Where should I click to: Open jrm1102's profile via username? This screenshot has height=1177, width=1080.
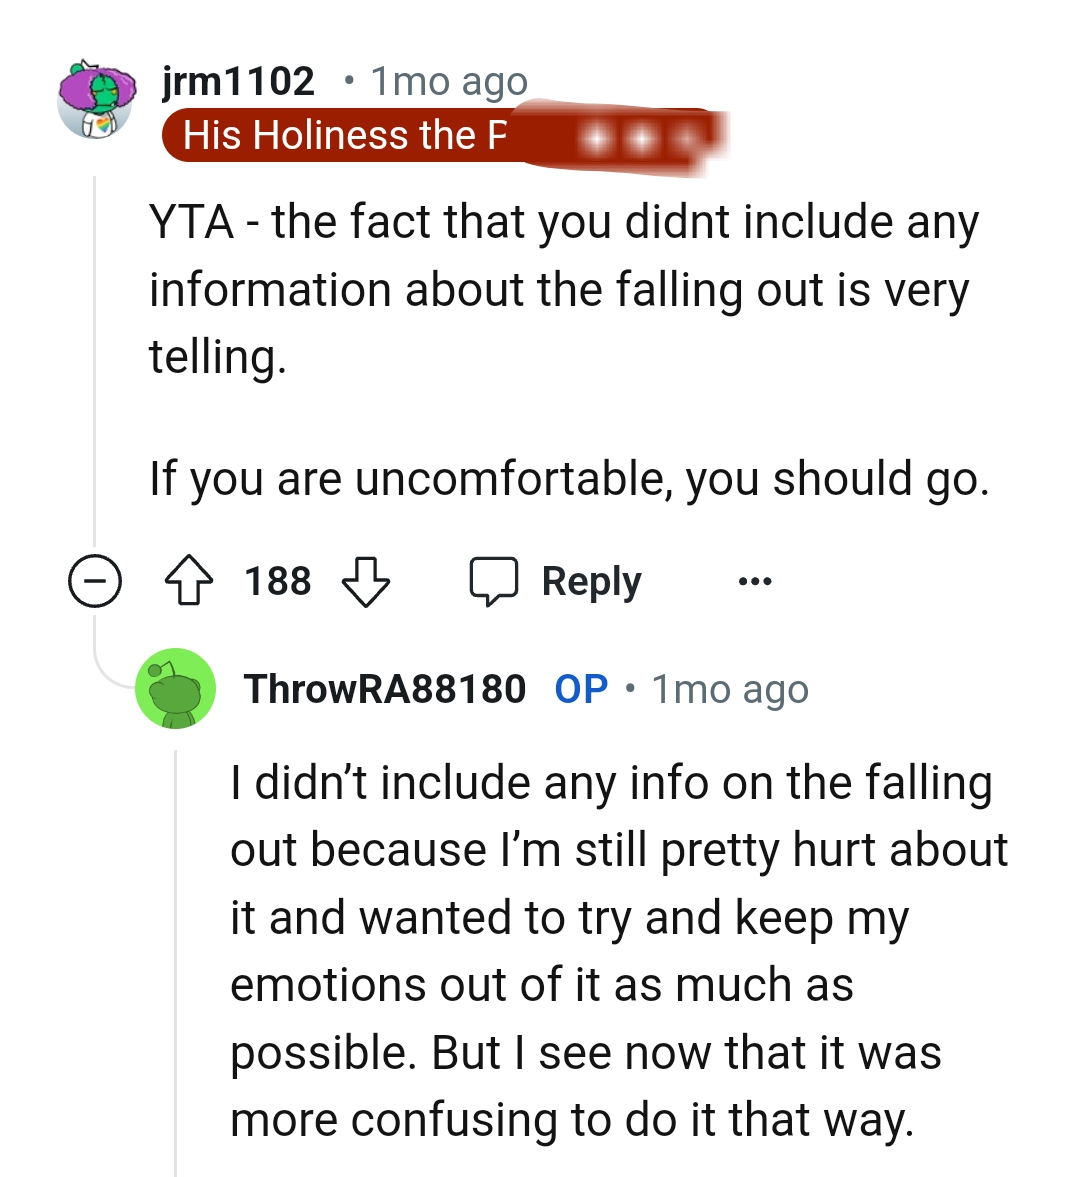click(x=237, y=80)
